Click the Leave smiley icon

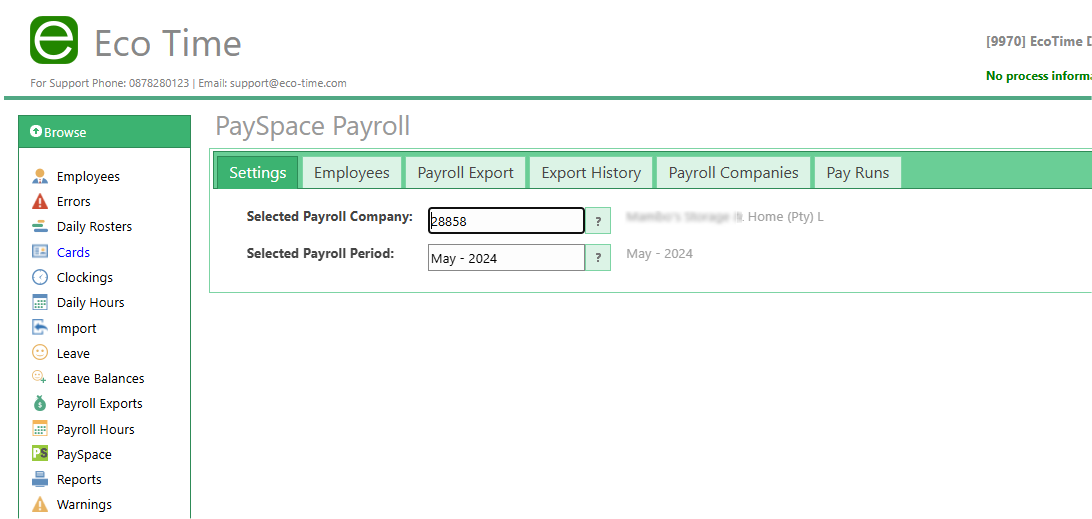coord(40,353)
